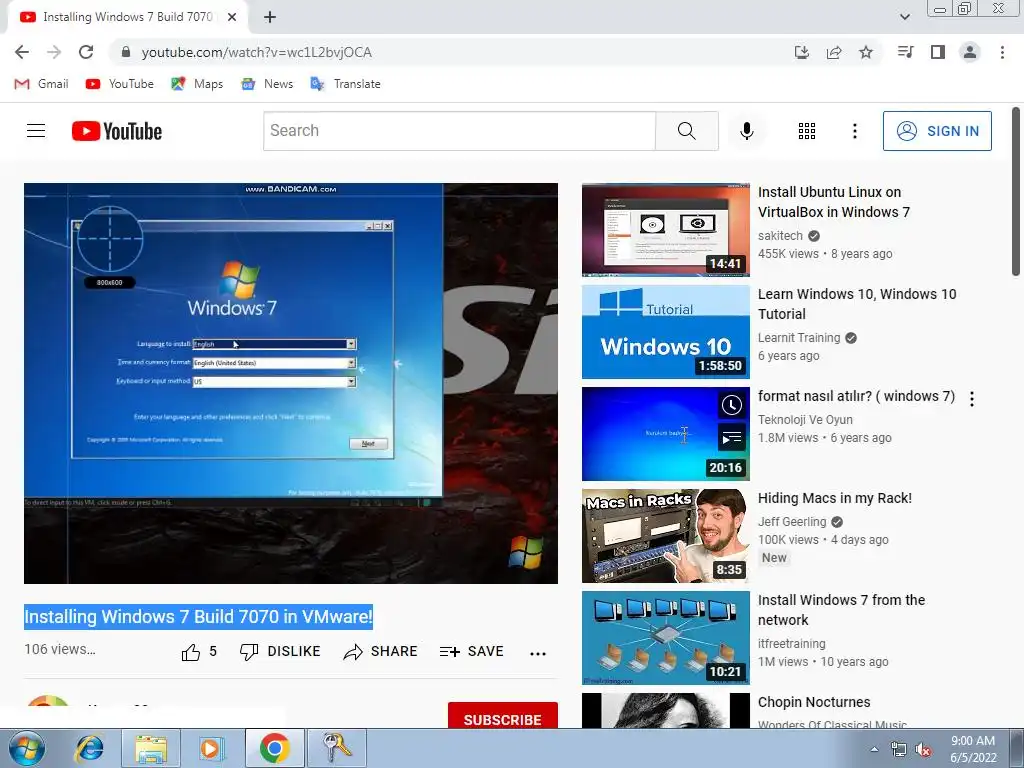
Task: Save video to playlist with SAVE
Action: click(x=472, y=652)
